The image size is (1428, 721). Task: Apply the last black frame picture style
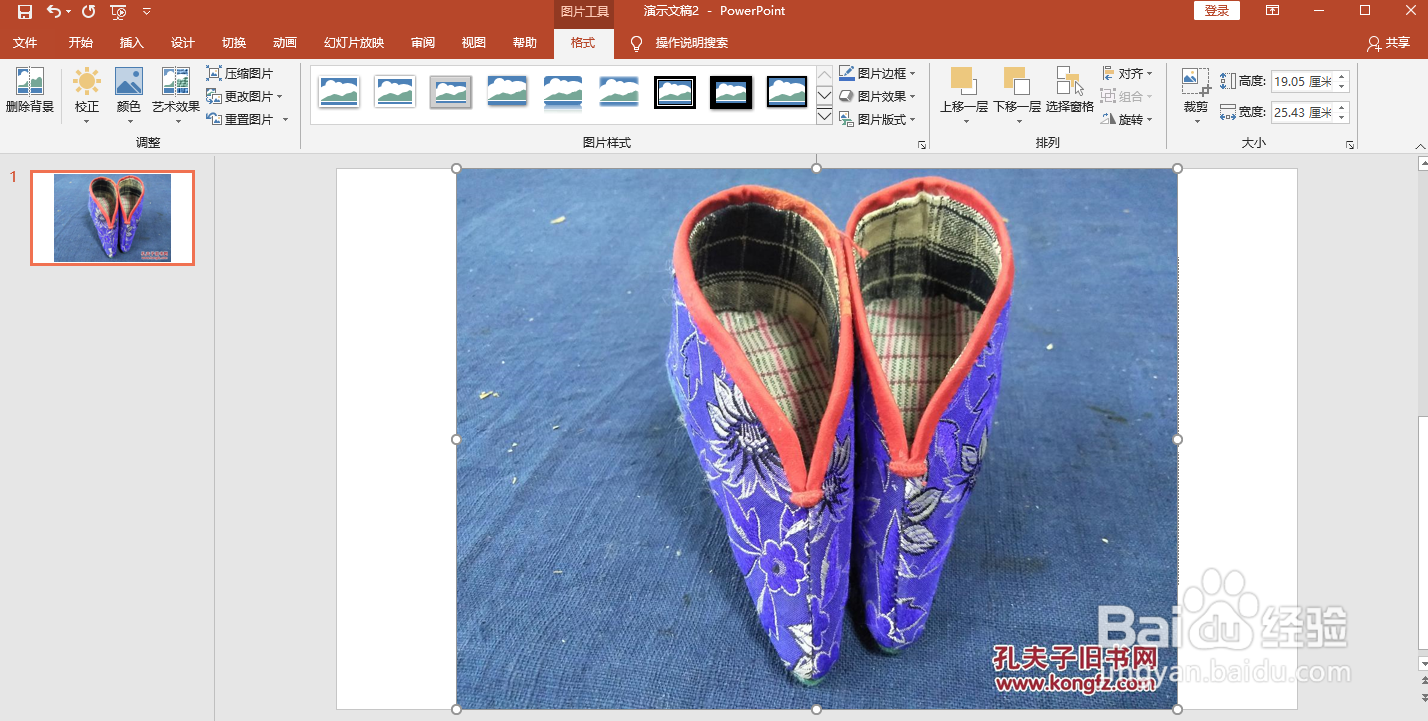coord(787,92)
